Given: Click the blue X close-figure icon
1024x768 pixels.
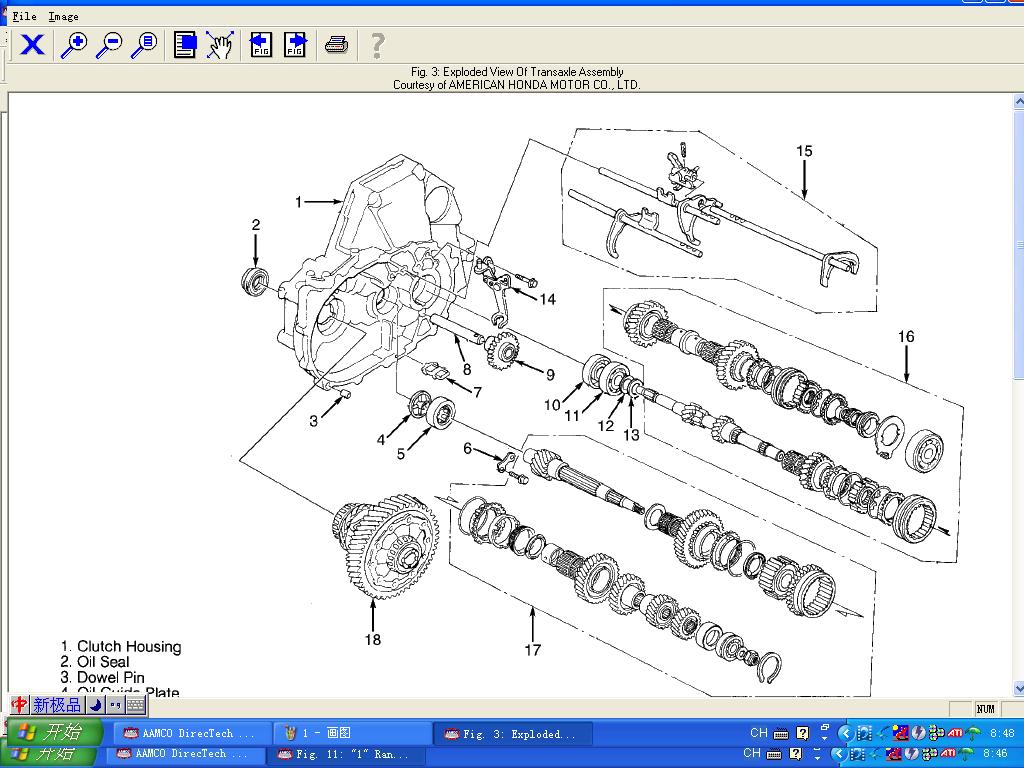Looking at the screenshot, I should [32, 45].
